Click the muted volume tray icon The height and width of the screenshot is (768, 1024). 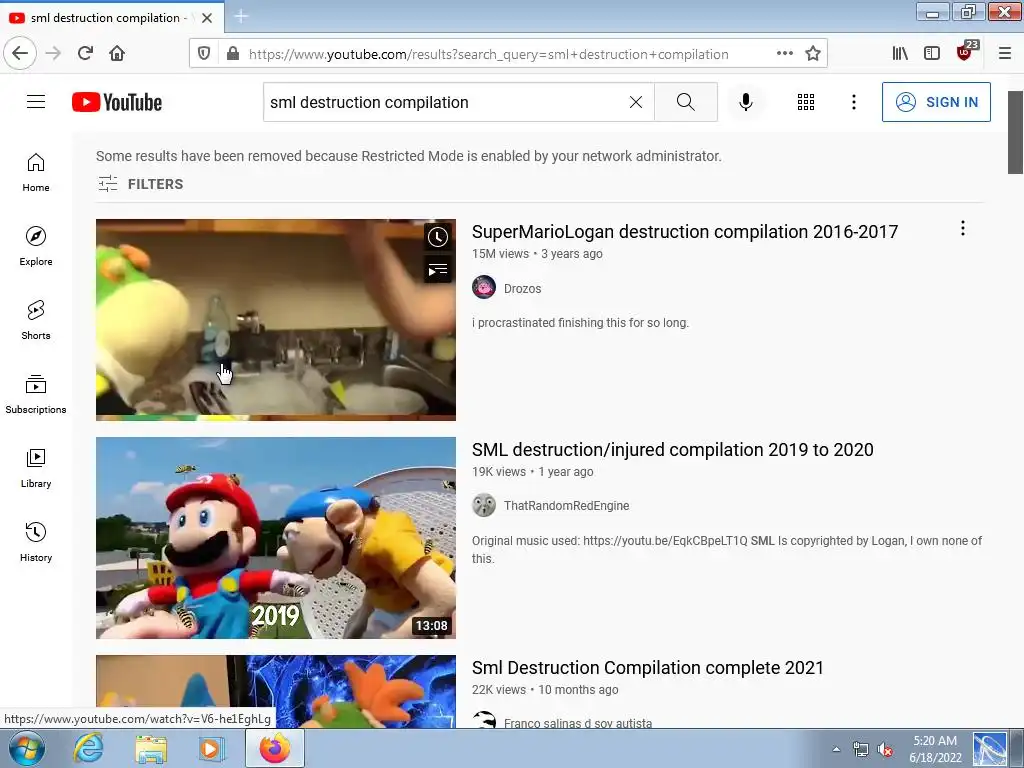click(x=886, y=749)
